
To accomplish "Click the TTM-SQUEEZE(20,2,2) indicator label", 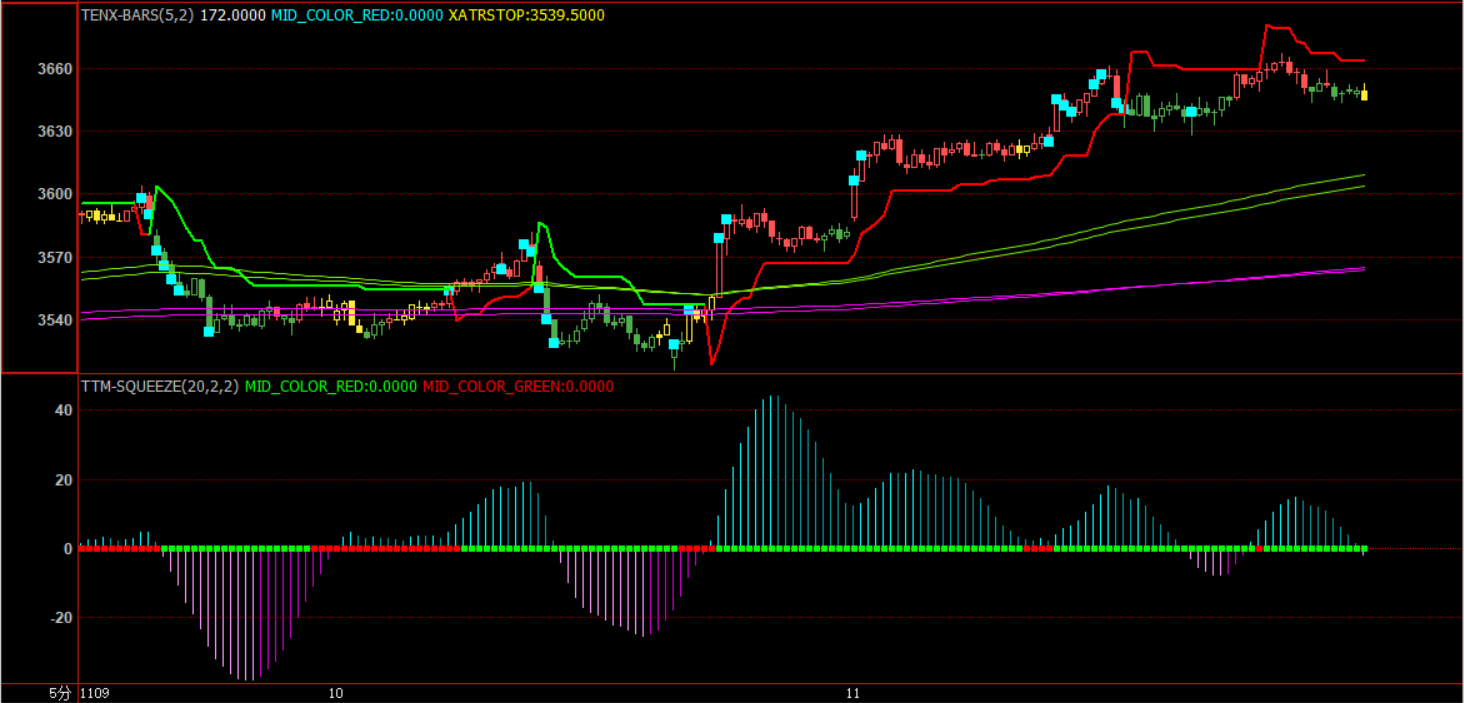I will coord(160,386).
